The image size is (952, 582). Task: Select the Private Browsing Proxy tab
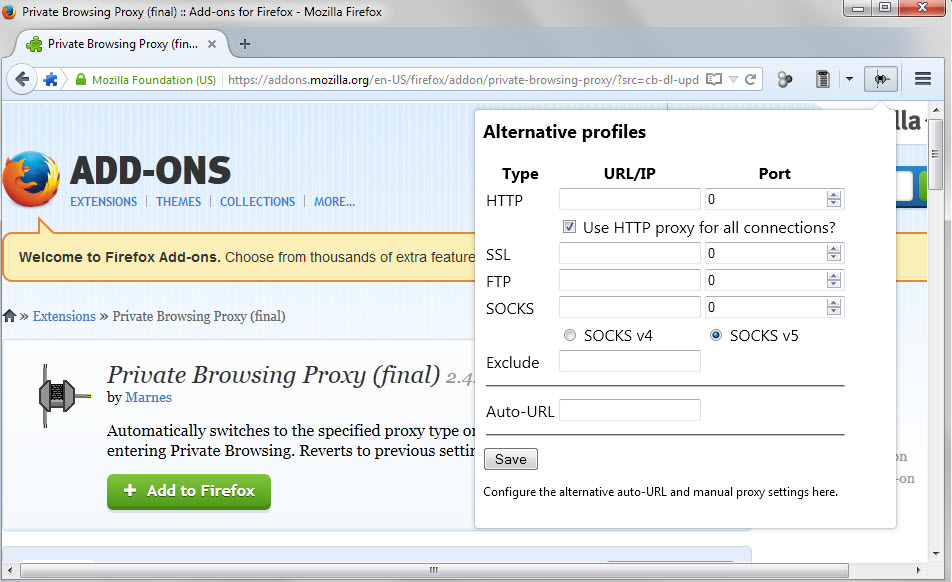pyautogui.click(x=121, y=44)
